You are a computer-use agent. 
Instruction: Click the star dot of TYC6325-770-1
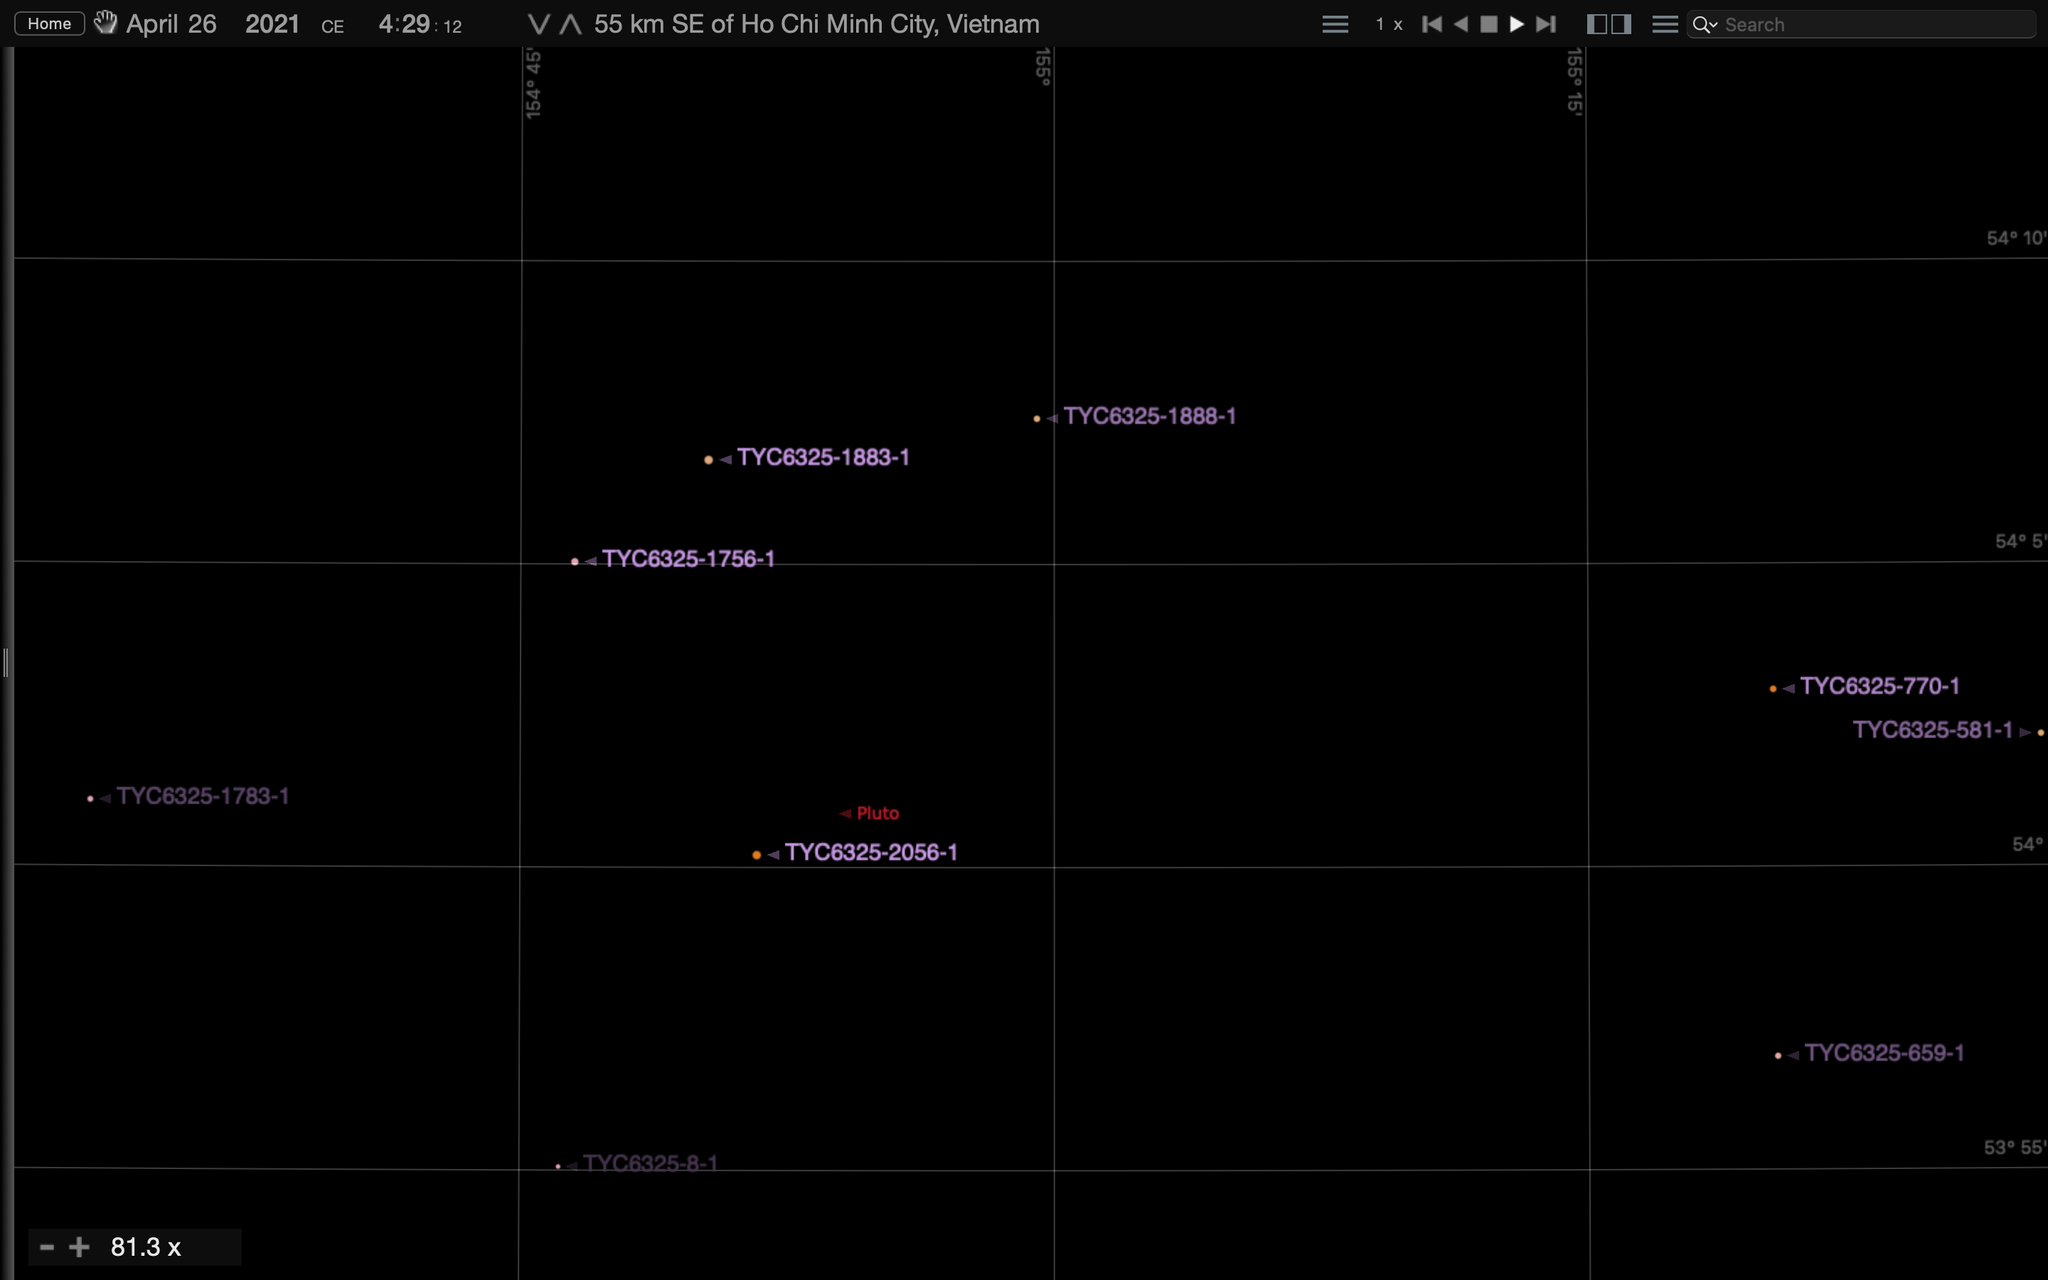click(1773, 689)
